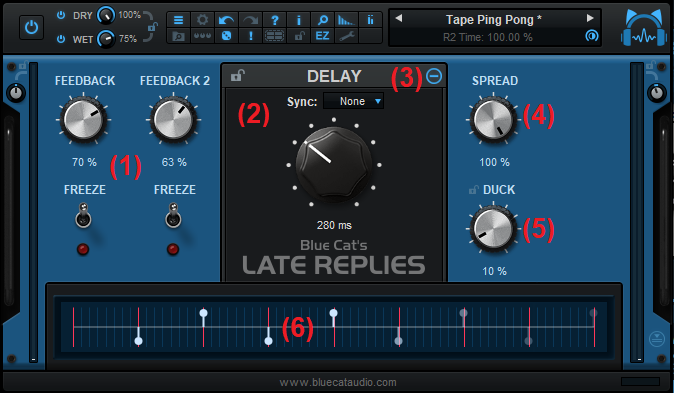Screen dimensions: 674x393
Task: Open the Sync dropdown set to None
Action: (x=353, y=101)
